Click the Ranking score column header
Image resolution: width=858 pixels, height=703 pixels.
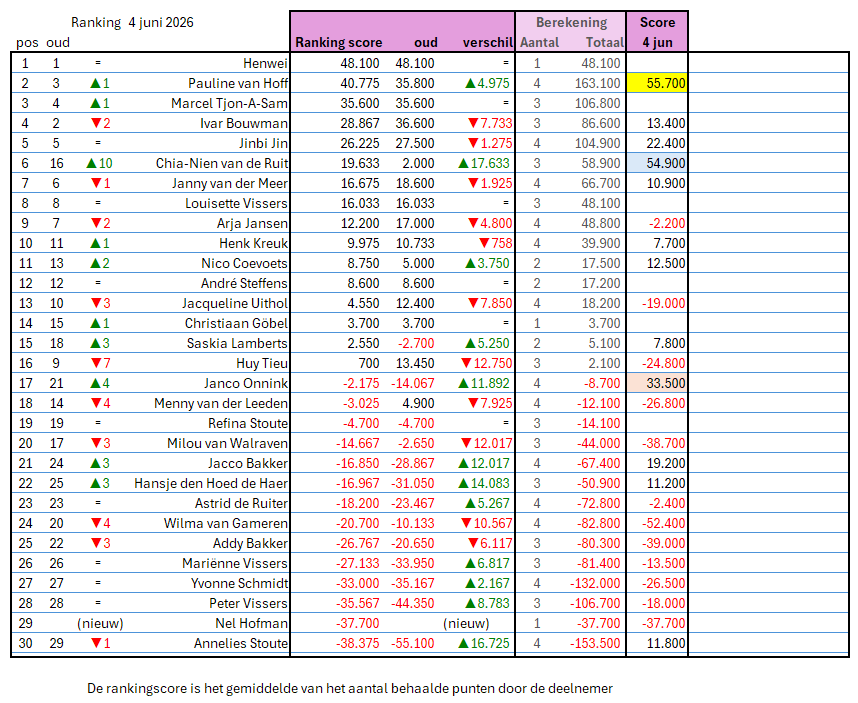(x=339, y=43)
